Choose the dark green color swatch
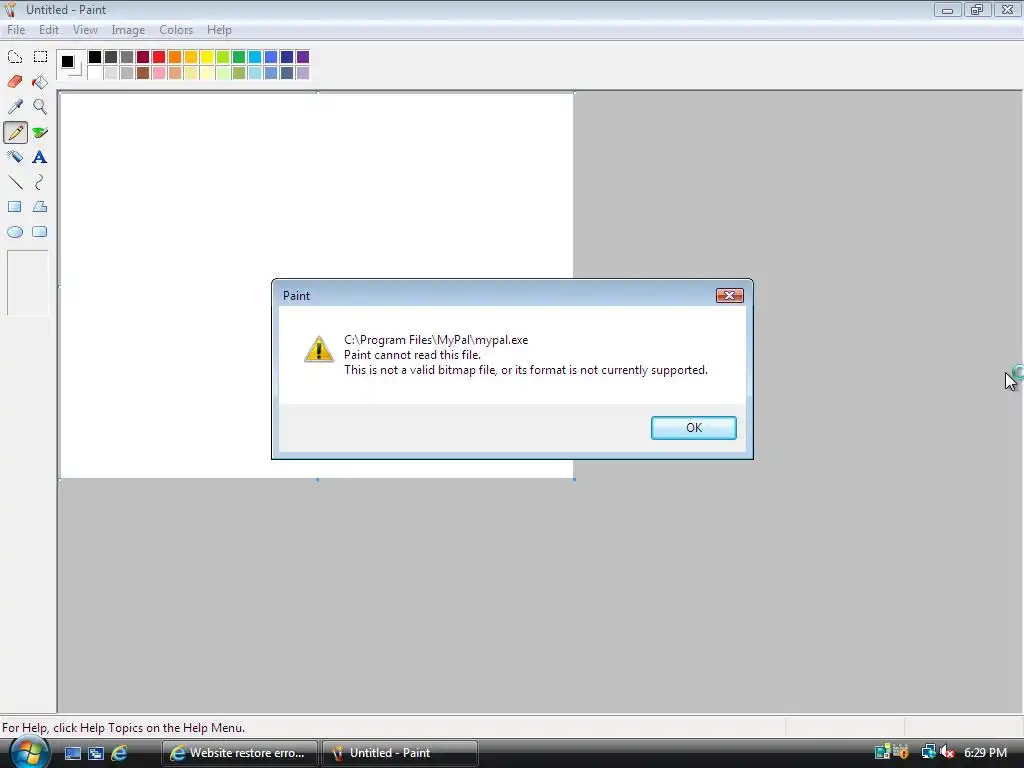 coord(239,57)
